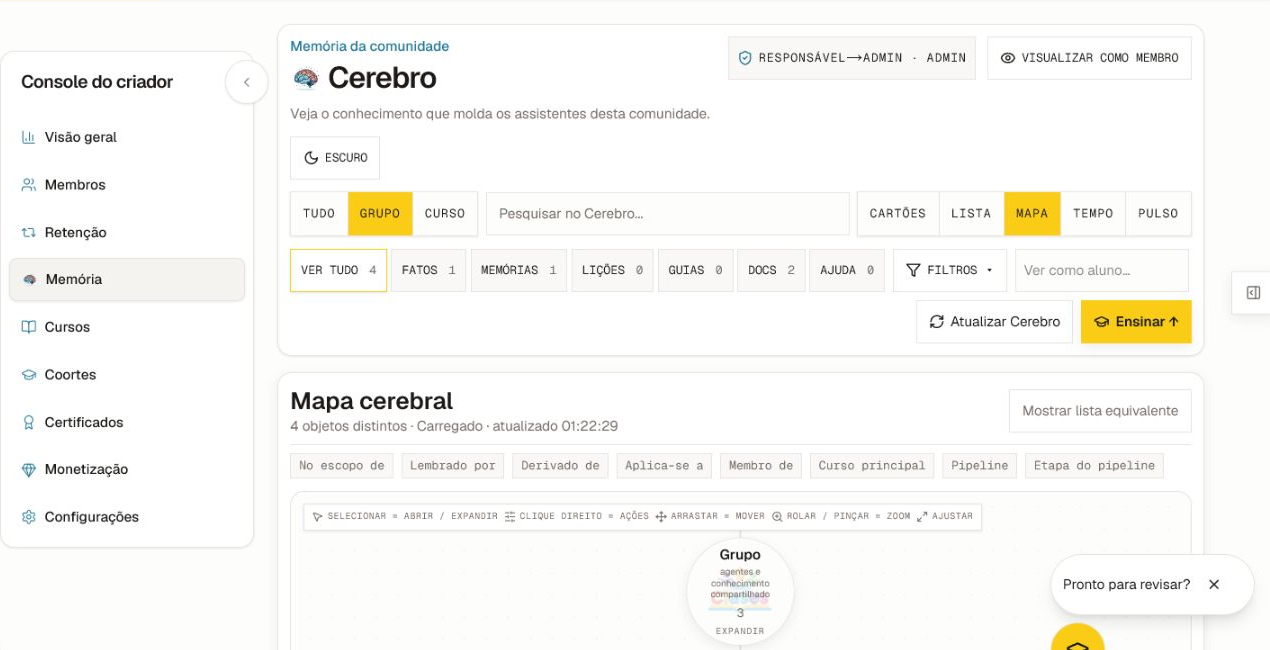1270x650 pixels.
Task: Select Ver tudo 4 filter chip
Action: tap(338, 271)
